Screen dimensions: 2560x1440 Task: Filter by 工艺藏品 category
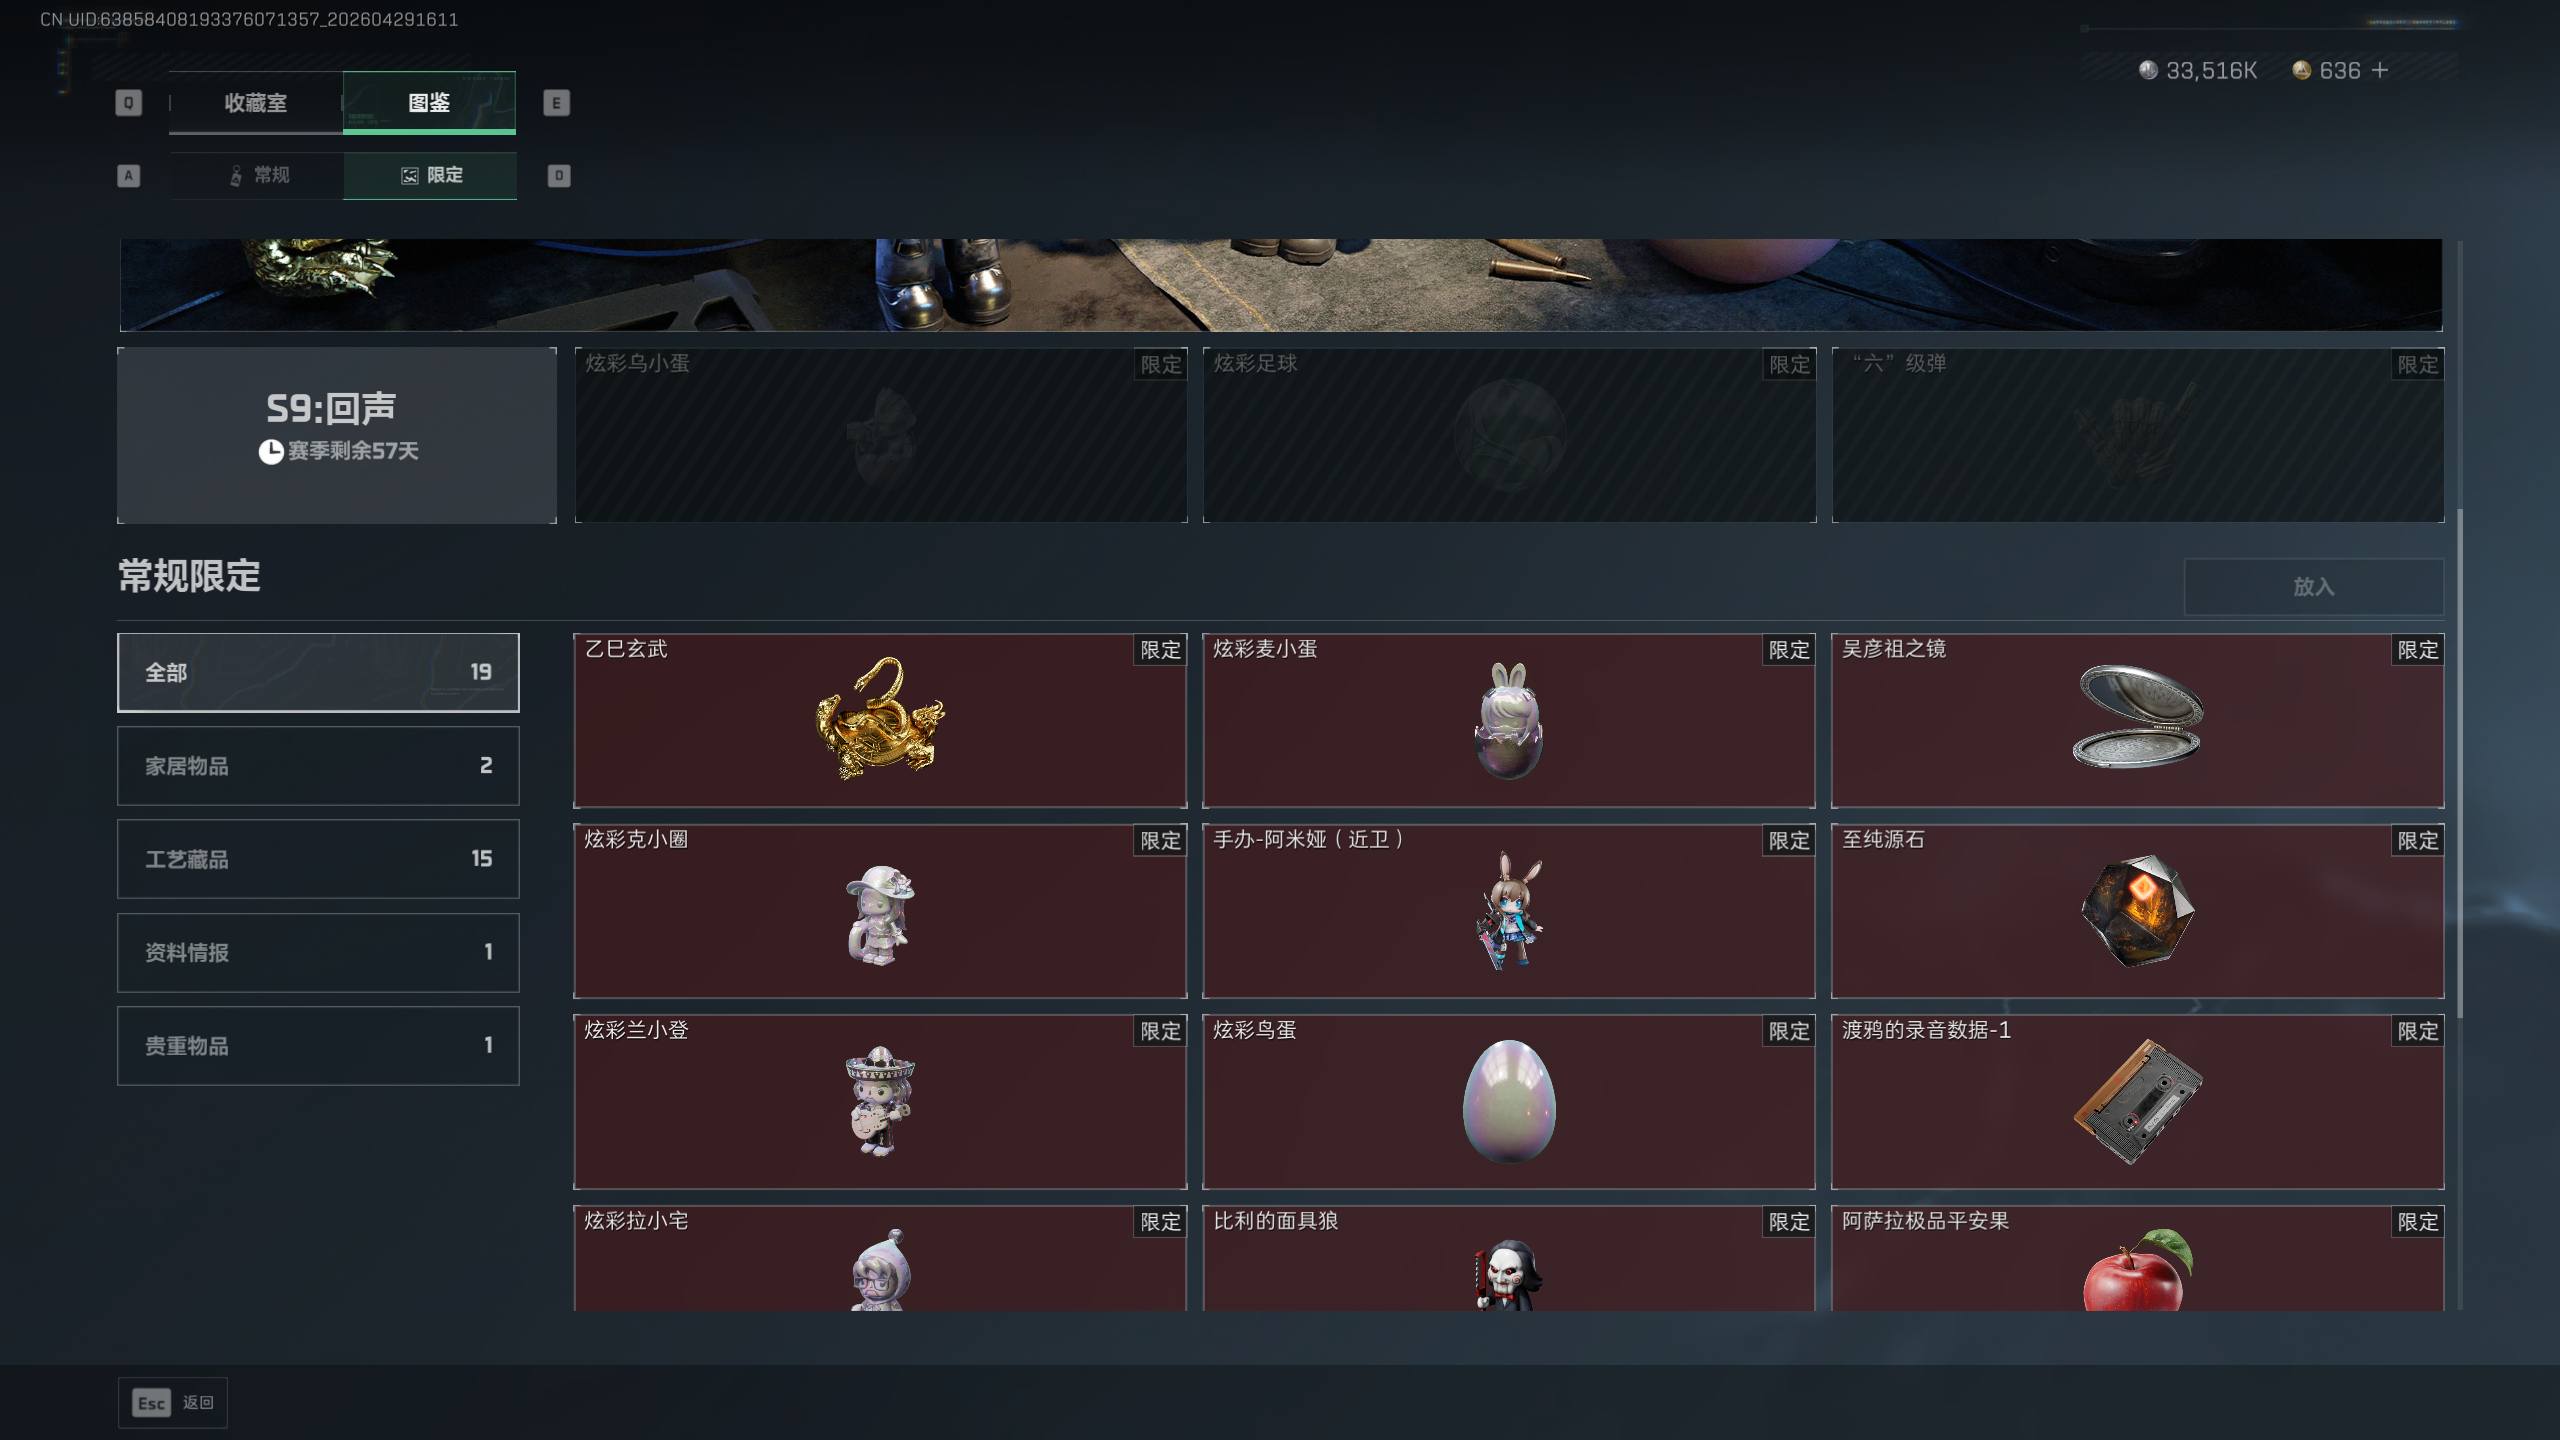pos(318,858)
